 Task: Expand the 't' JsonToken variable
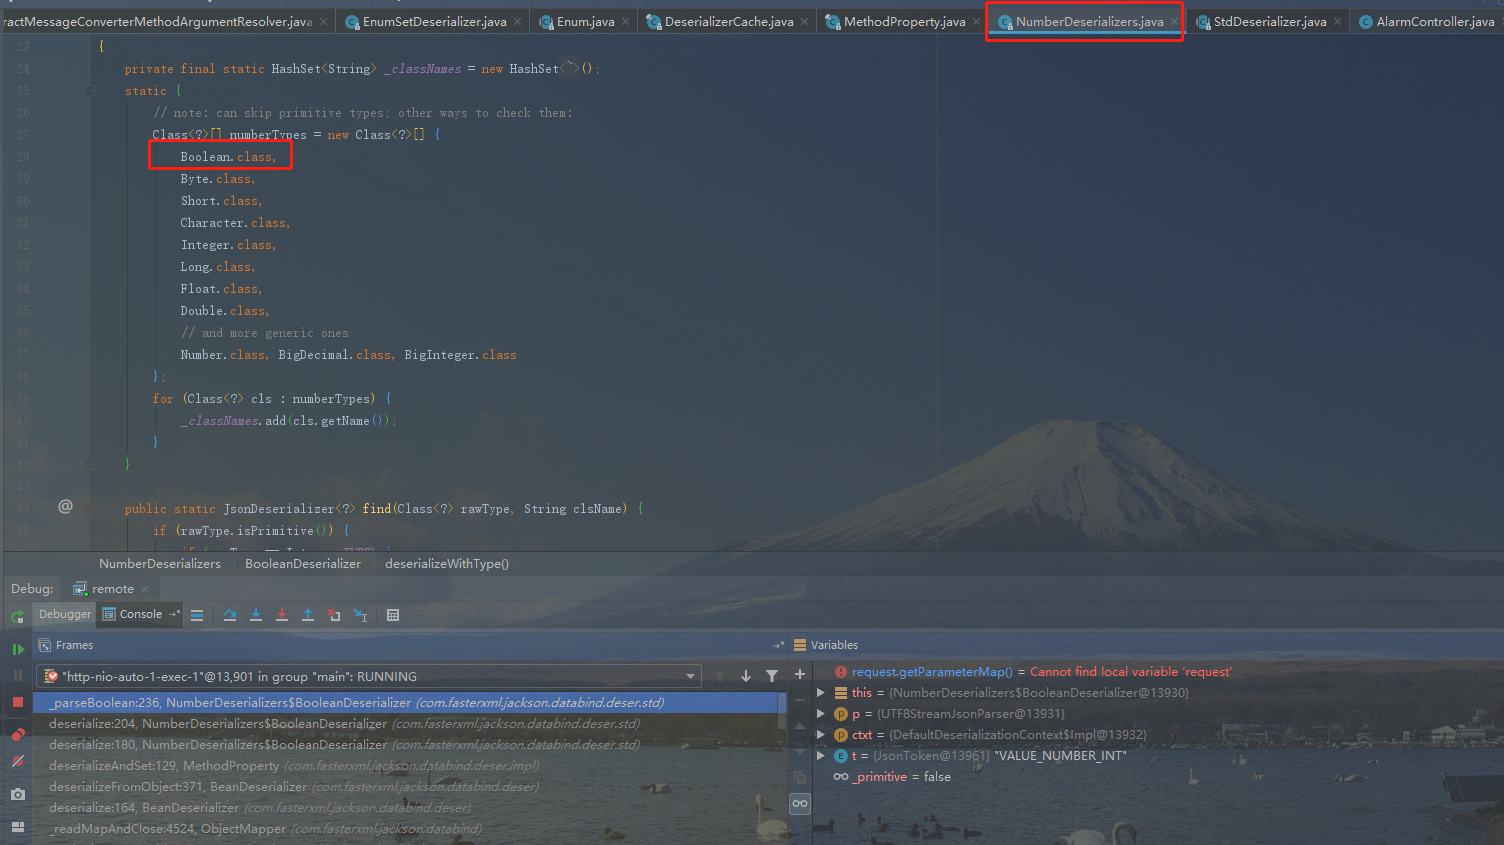click(x=821, y=755)
